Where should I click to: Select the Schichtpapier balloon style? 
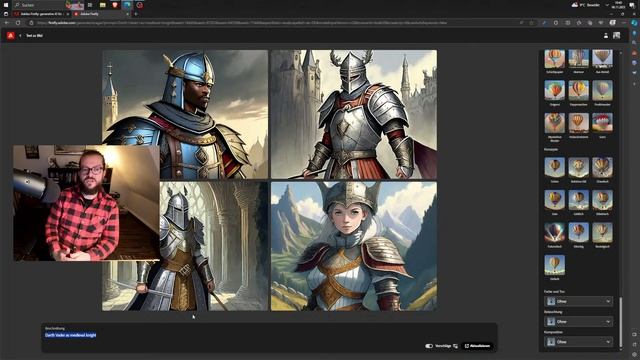click(x=554, y=59)
